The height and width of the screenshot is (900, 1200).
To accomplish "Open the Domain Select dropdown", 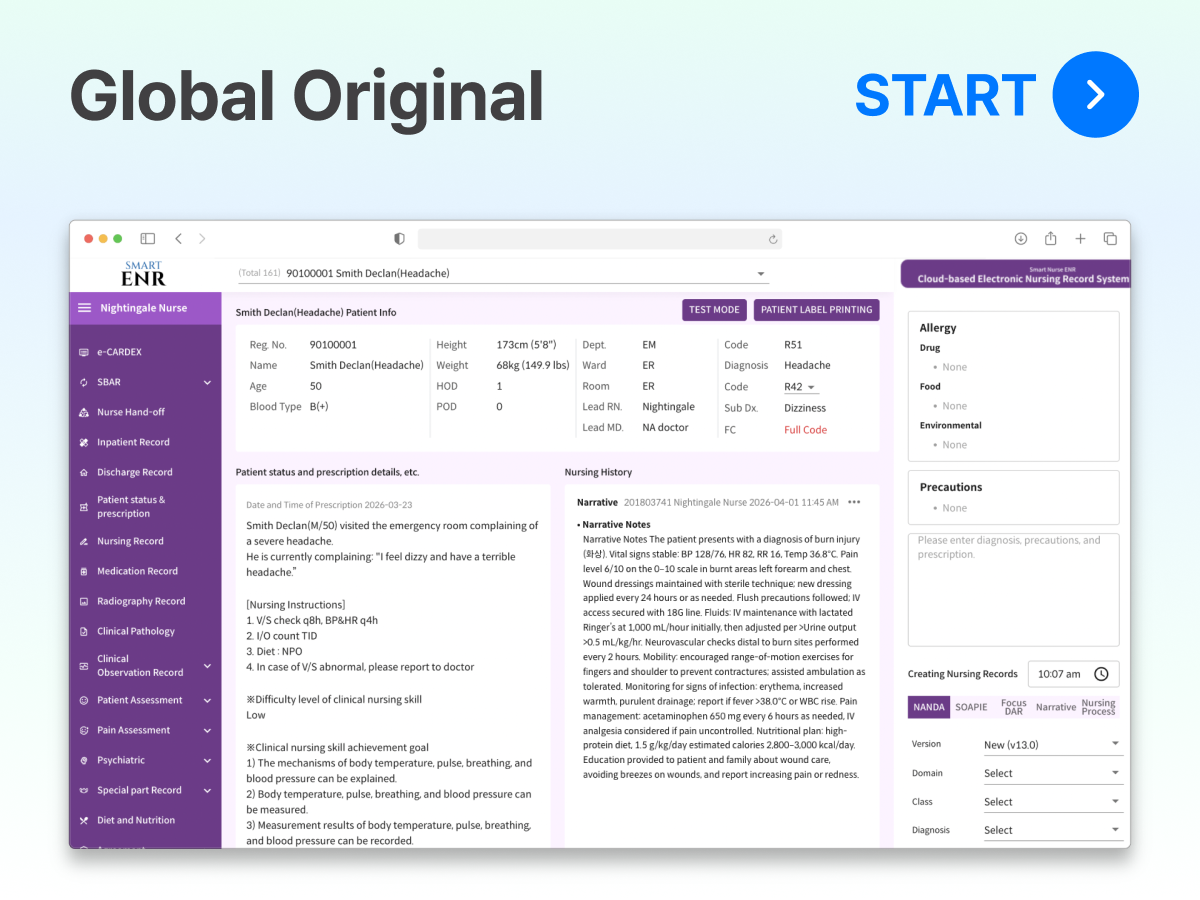I will click(x=1053, y=773).
